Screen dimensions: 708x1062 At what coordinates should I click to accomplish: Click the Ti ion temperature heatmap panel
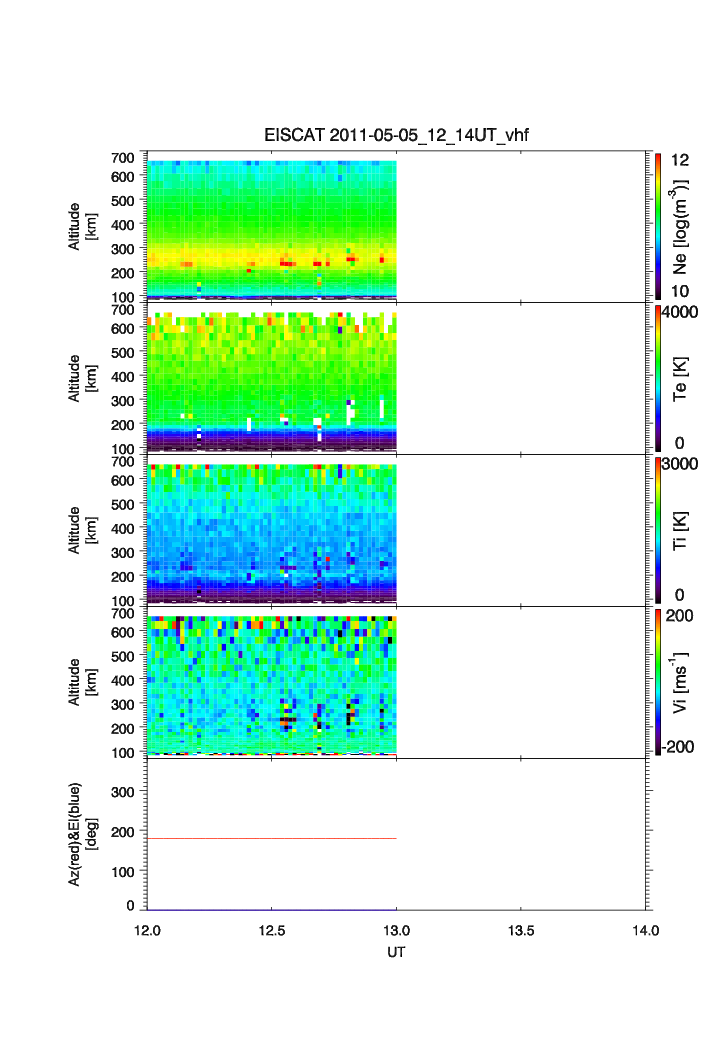[272, 533]
